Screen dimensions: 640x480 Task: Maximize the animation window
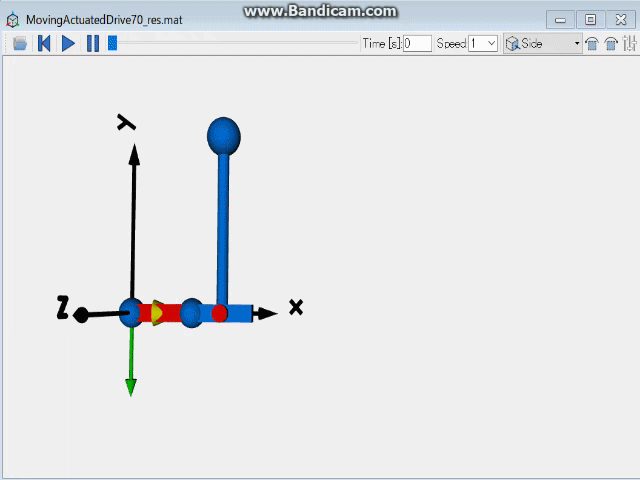pos(590,19)
